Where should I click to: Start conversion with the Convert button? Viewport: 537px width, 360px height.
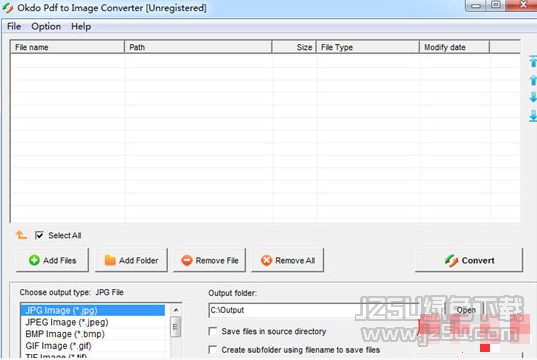click(x=469, y=260)
